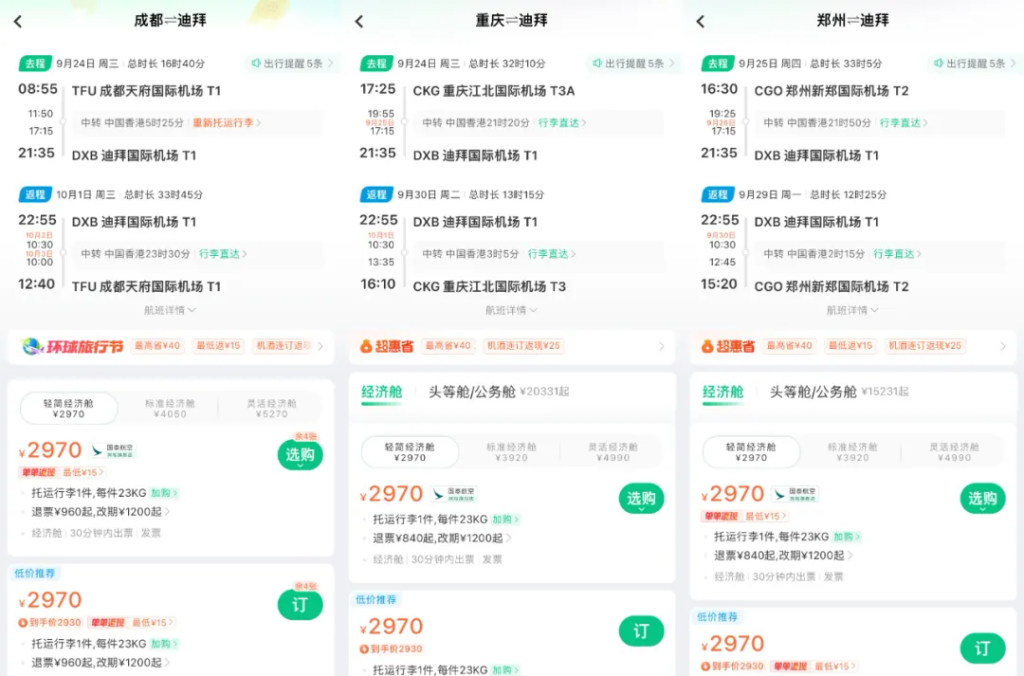Open 退票¥840起,改期¥1200起 on 重庆 screen

point(442,539)
